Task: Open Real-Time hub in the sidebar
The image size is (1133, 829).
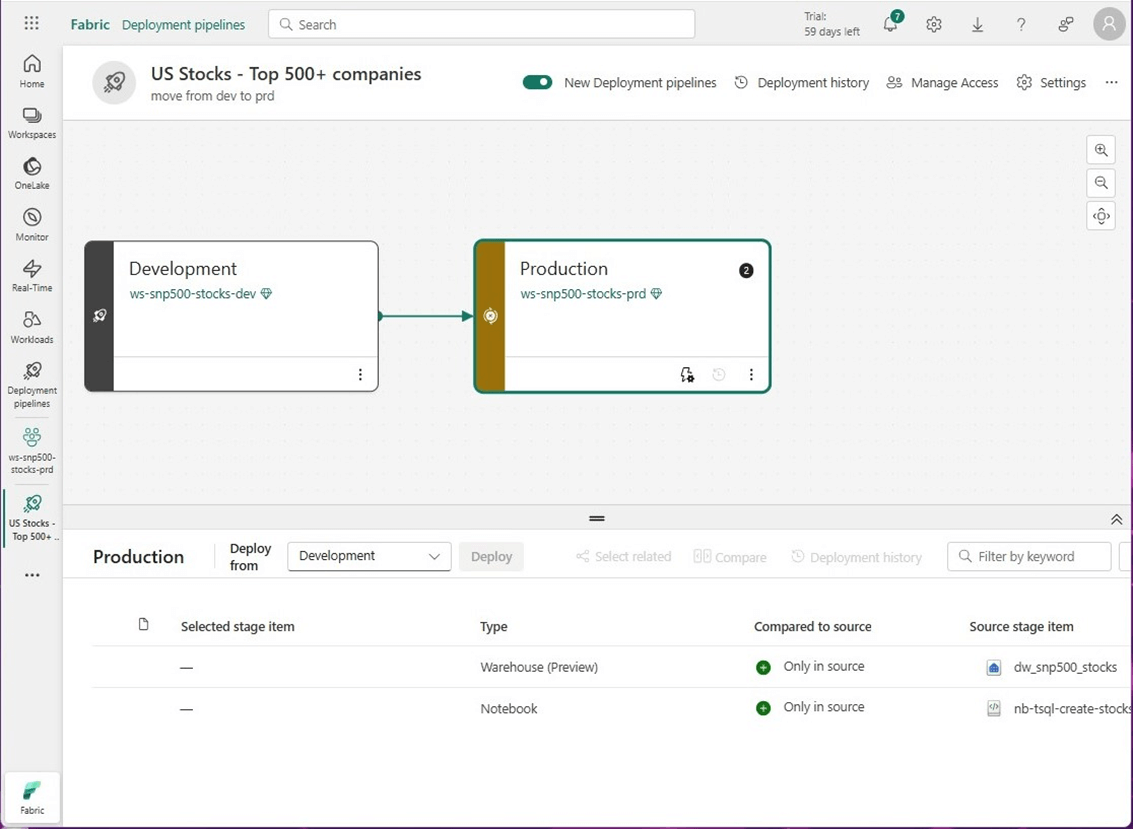Action: coord(32,275)
